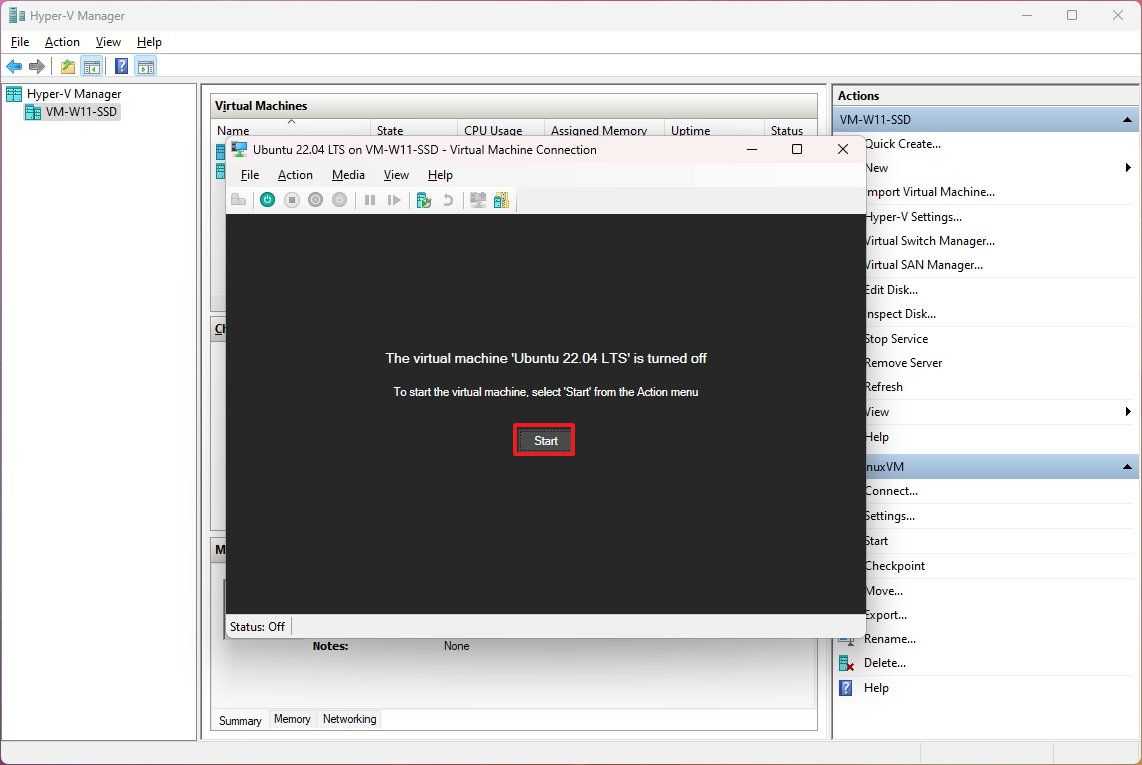The width and height of the screenshot is (1142, 765).
Task: Click the Reset icon in VM Connection toolbar
Action: pyautogui.click(x=394, y=200)
